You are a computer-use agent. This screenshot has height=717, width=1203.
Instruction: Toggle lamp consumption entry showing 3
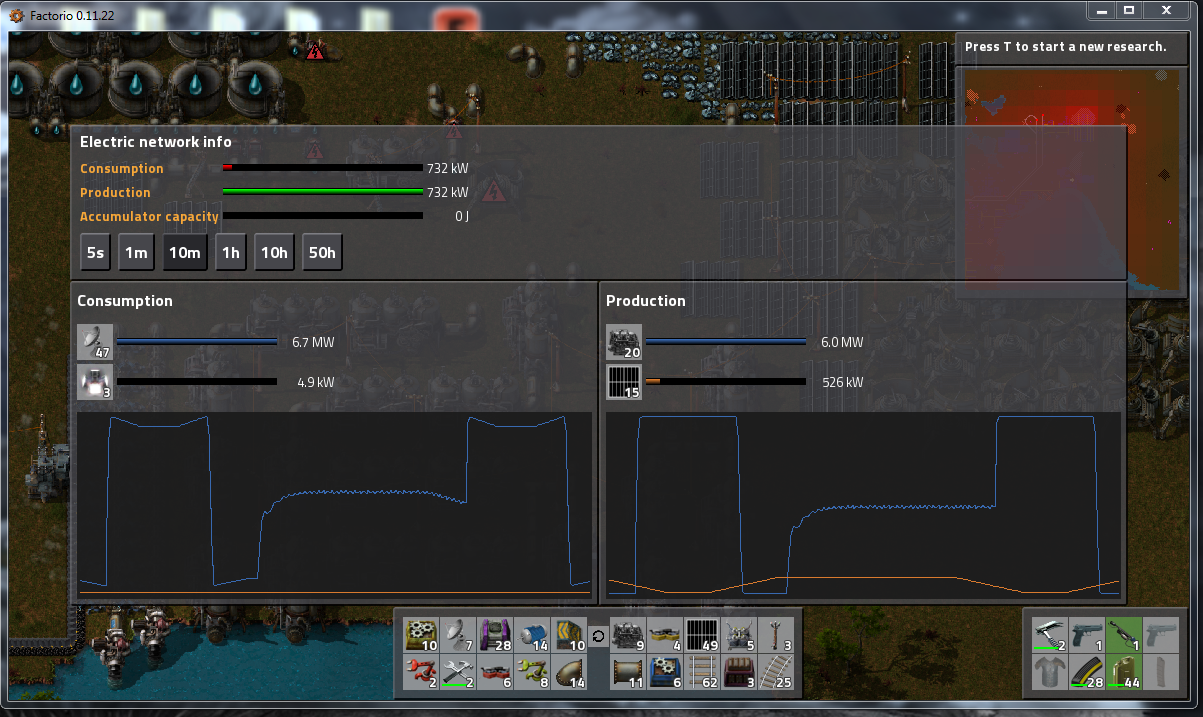click(95, 382)
